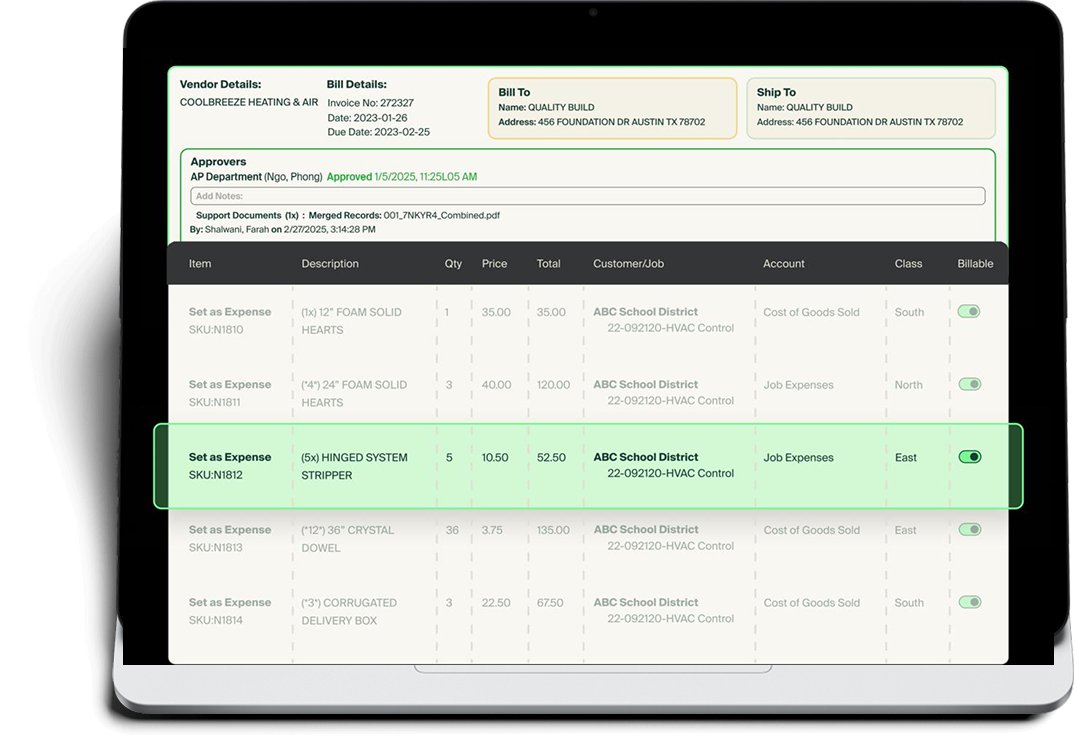Select Account 'Cost of Goods Sold' in SKU:N1810 row

[812, 313]
